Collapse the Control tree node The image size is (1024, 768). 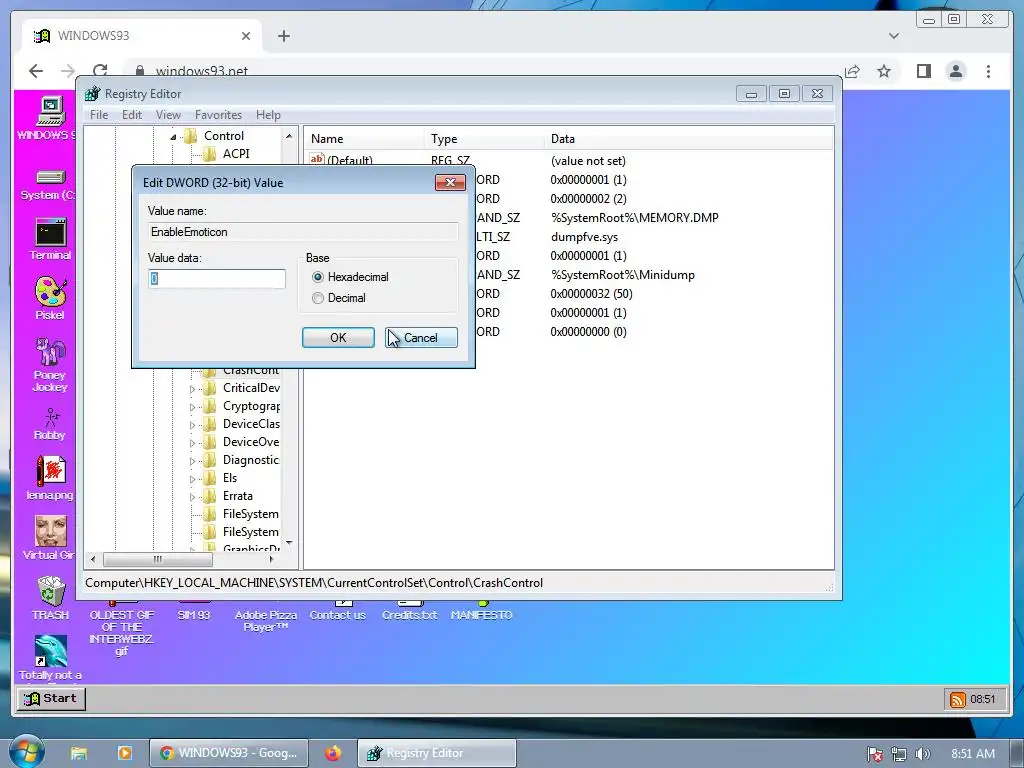[x=173, y=136]
